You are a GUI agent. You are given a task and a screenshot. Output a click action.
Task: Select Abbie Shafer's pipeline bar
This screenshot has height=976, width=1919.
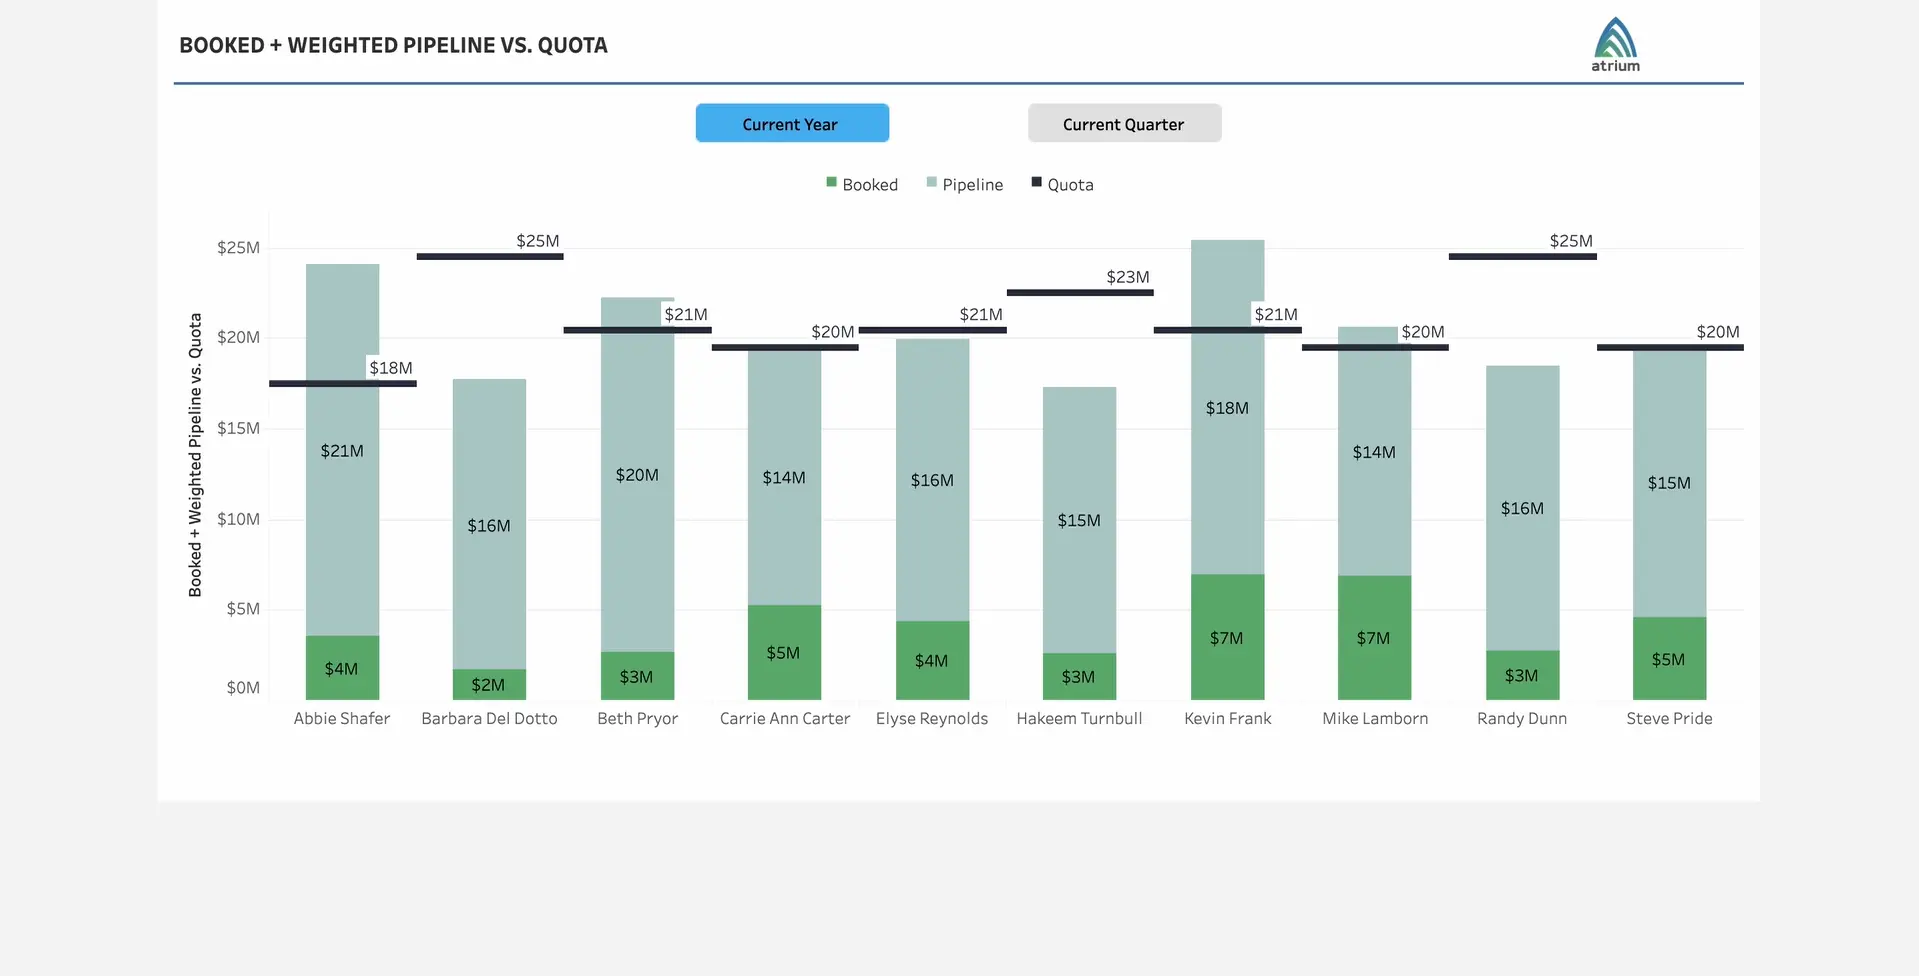pyautogui.click(x=342, y=450)
